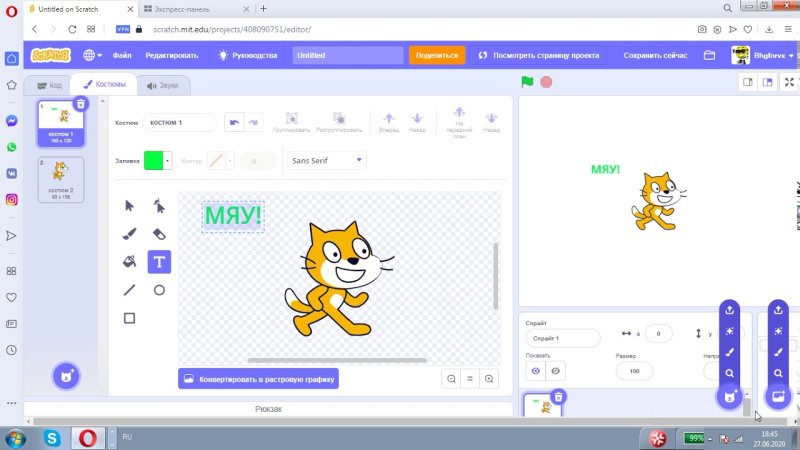
Task: Switch to the Звуки tab
Action: (x=162, y=86)
